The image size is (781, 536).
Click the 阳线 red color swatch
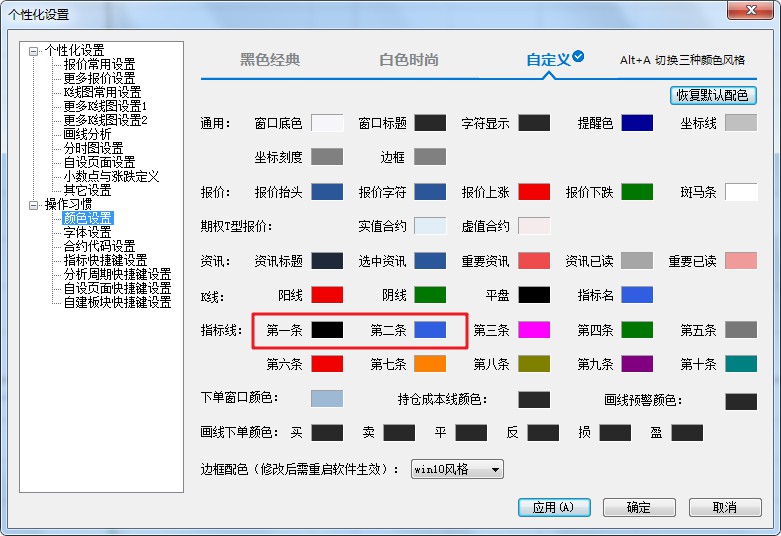point(327,295)
